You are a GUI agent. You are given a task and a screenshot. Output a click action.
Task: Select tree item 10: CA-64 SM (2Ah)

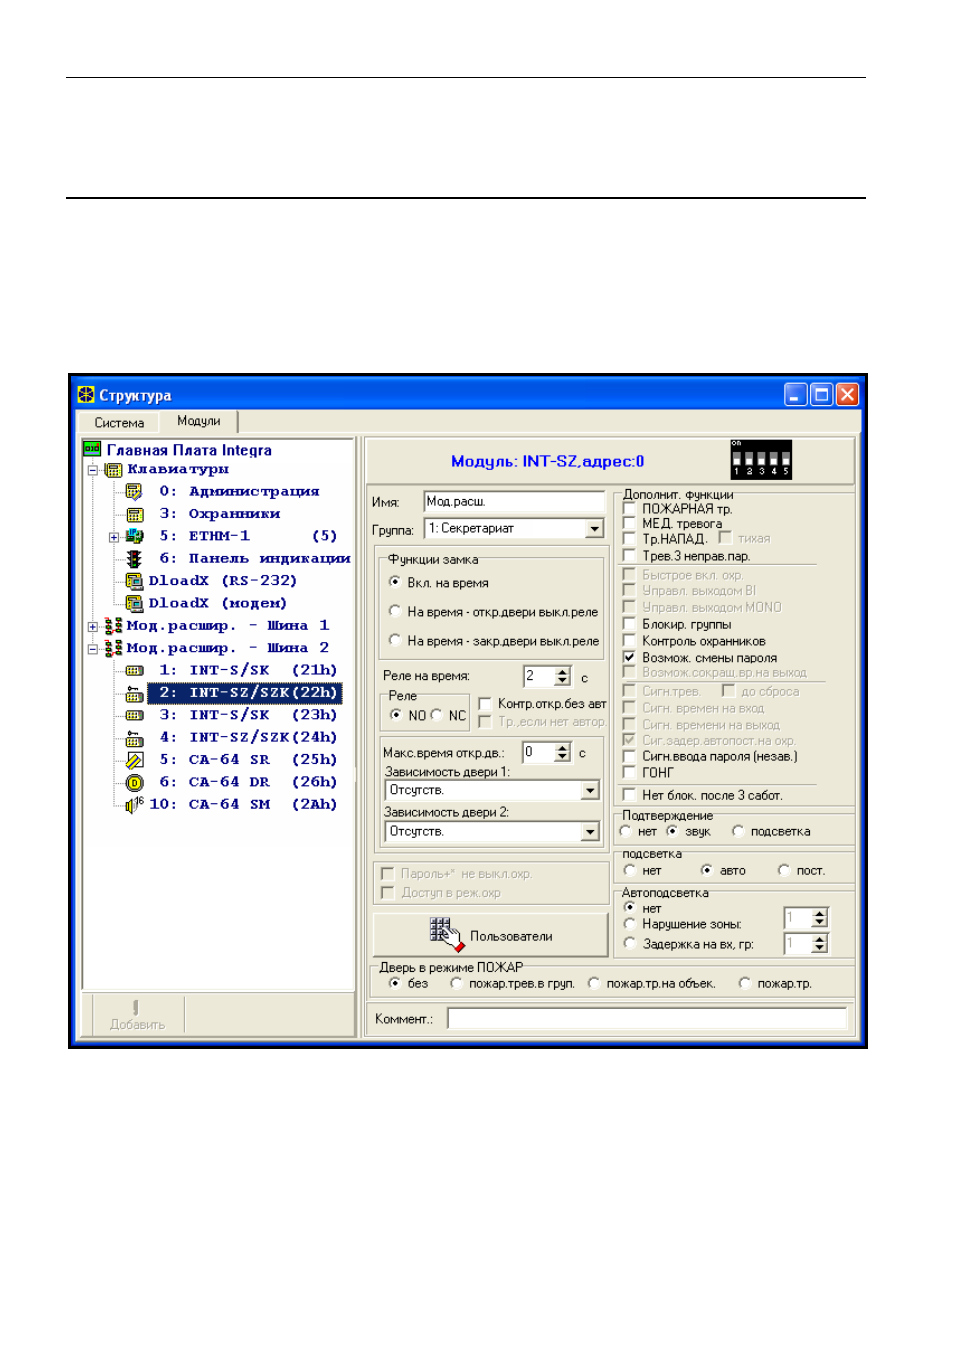tap(243, 805)
